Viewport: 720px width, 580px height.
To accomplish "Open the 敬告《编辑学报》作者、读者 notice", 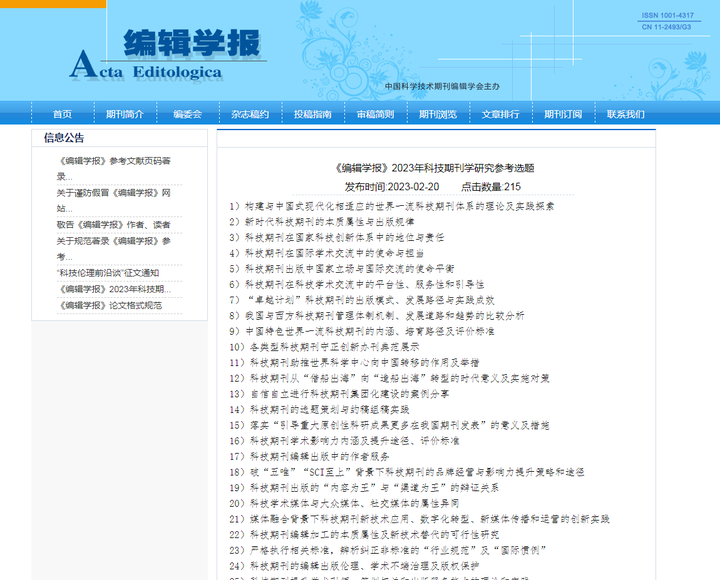I will (113, 225).
